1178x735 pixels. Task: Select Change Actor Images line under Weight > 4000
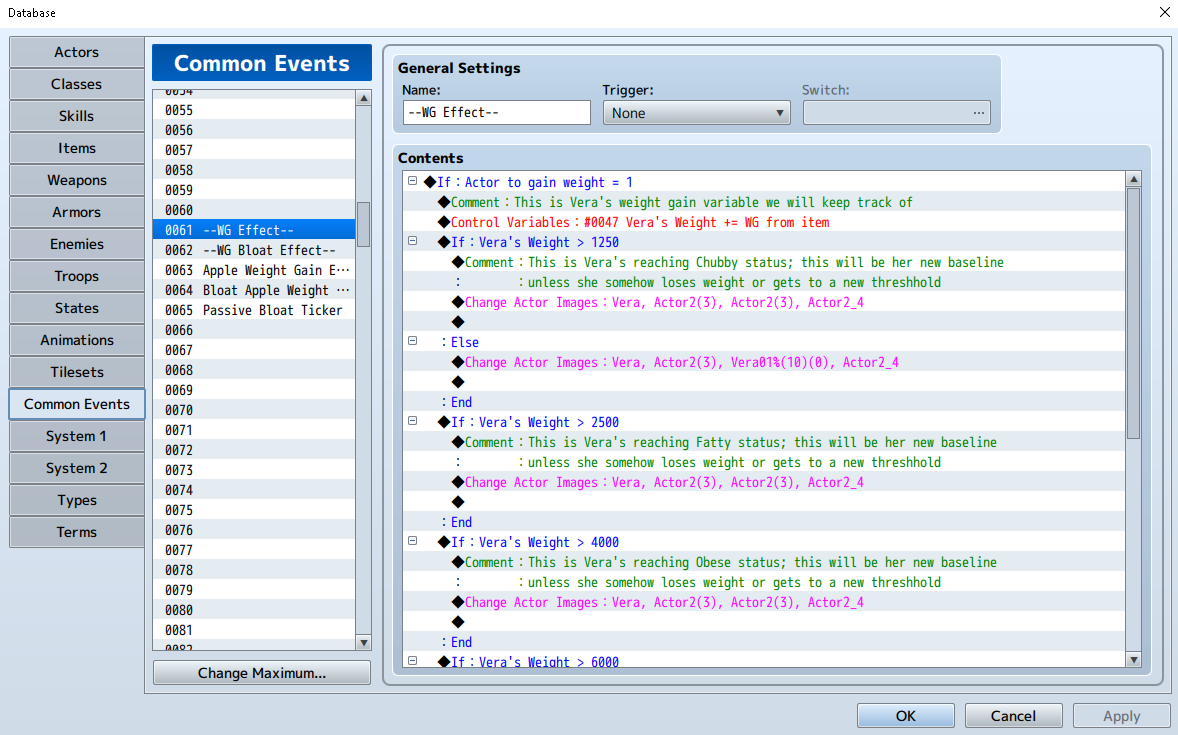pyautogui.click(x=764, y=602)
